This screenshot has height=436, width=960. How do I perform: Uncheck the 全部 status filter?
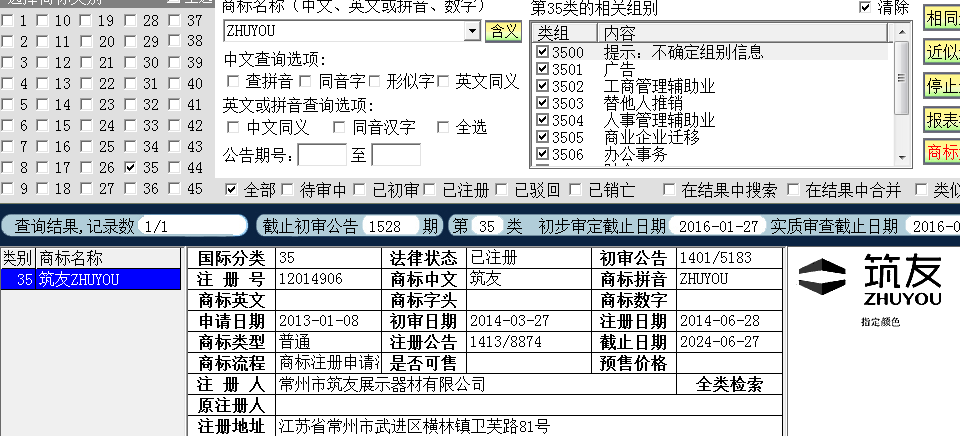pos(231,189)
